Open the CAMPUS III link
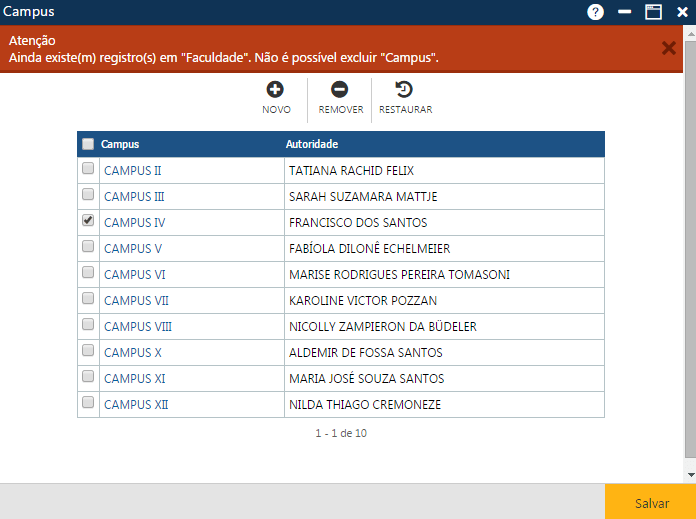This screenshot has height=519, width=696. pyautogui.click(x=134, y=197)
